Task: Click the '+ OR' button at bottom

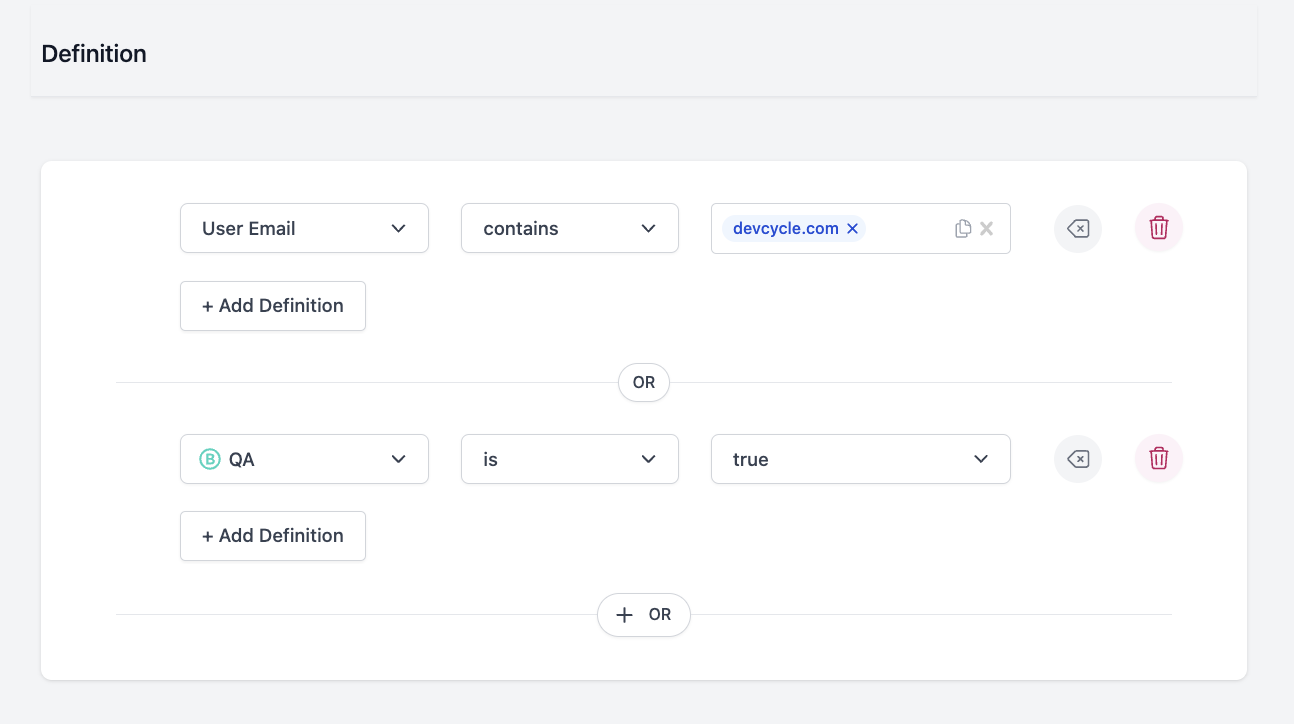Action: (644, 615)
